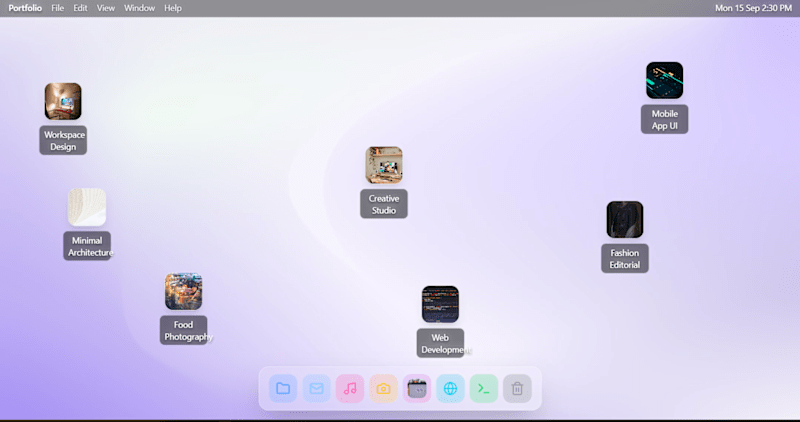Click the date and time in menu bar
Image resolution: width=800 pixels, height=422 pixels.
pyautogui.click(x=753, y=8)
